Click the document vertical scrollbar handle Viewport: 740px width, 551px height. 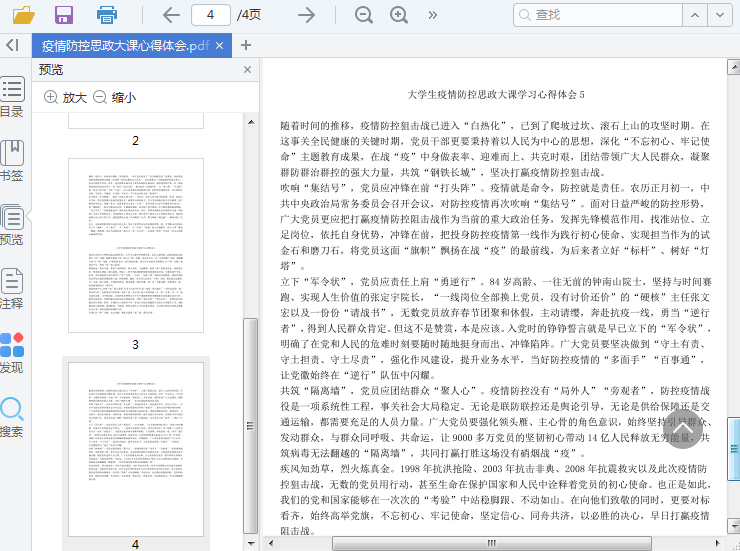pos(734,449)
